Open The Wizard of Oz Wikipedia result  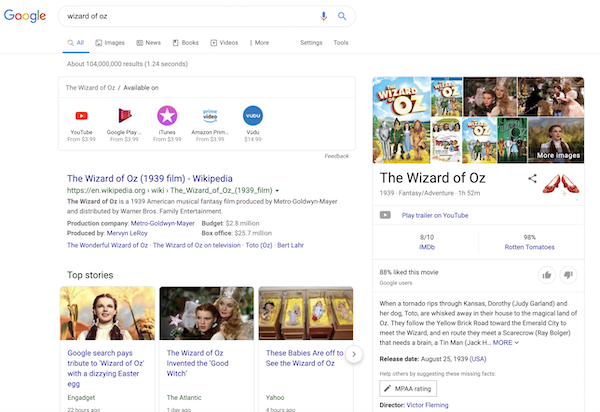[x=150, y=179]
